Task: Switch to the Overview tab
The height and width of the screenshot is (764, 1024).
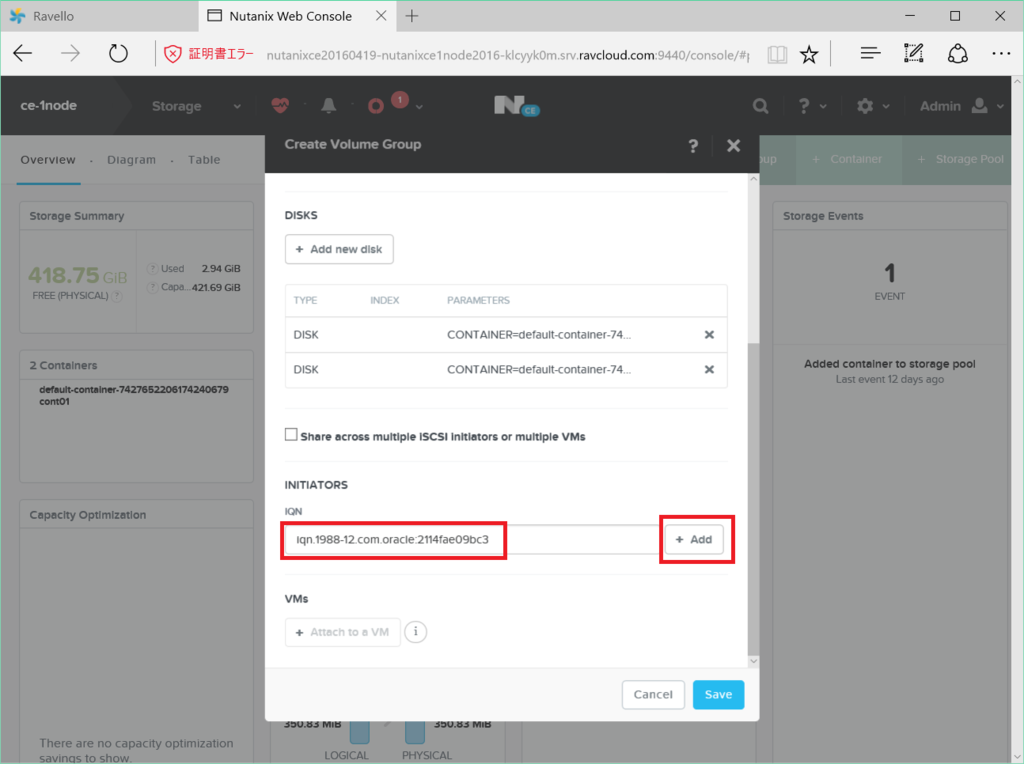Action: (48, 160)
